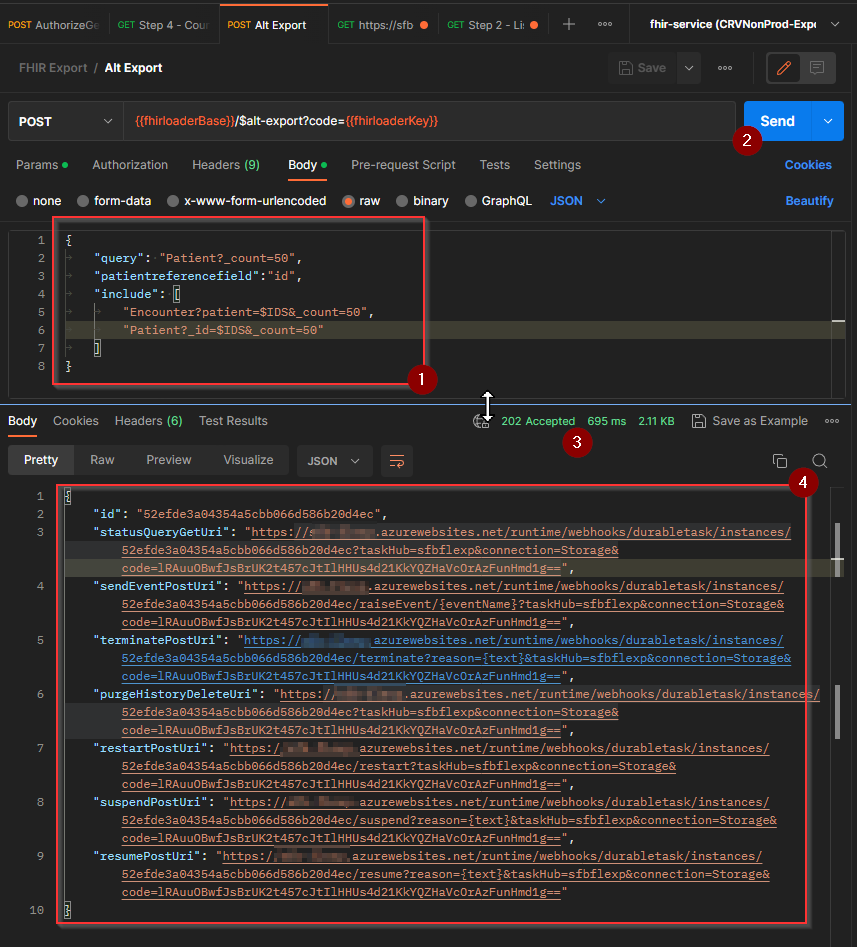Screen dimensions: 857x947
Task: Open the request Headers (9) tab
Action: click(x=226, y=165)
